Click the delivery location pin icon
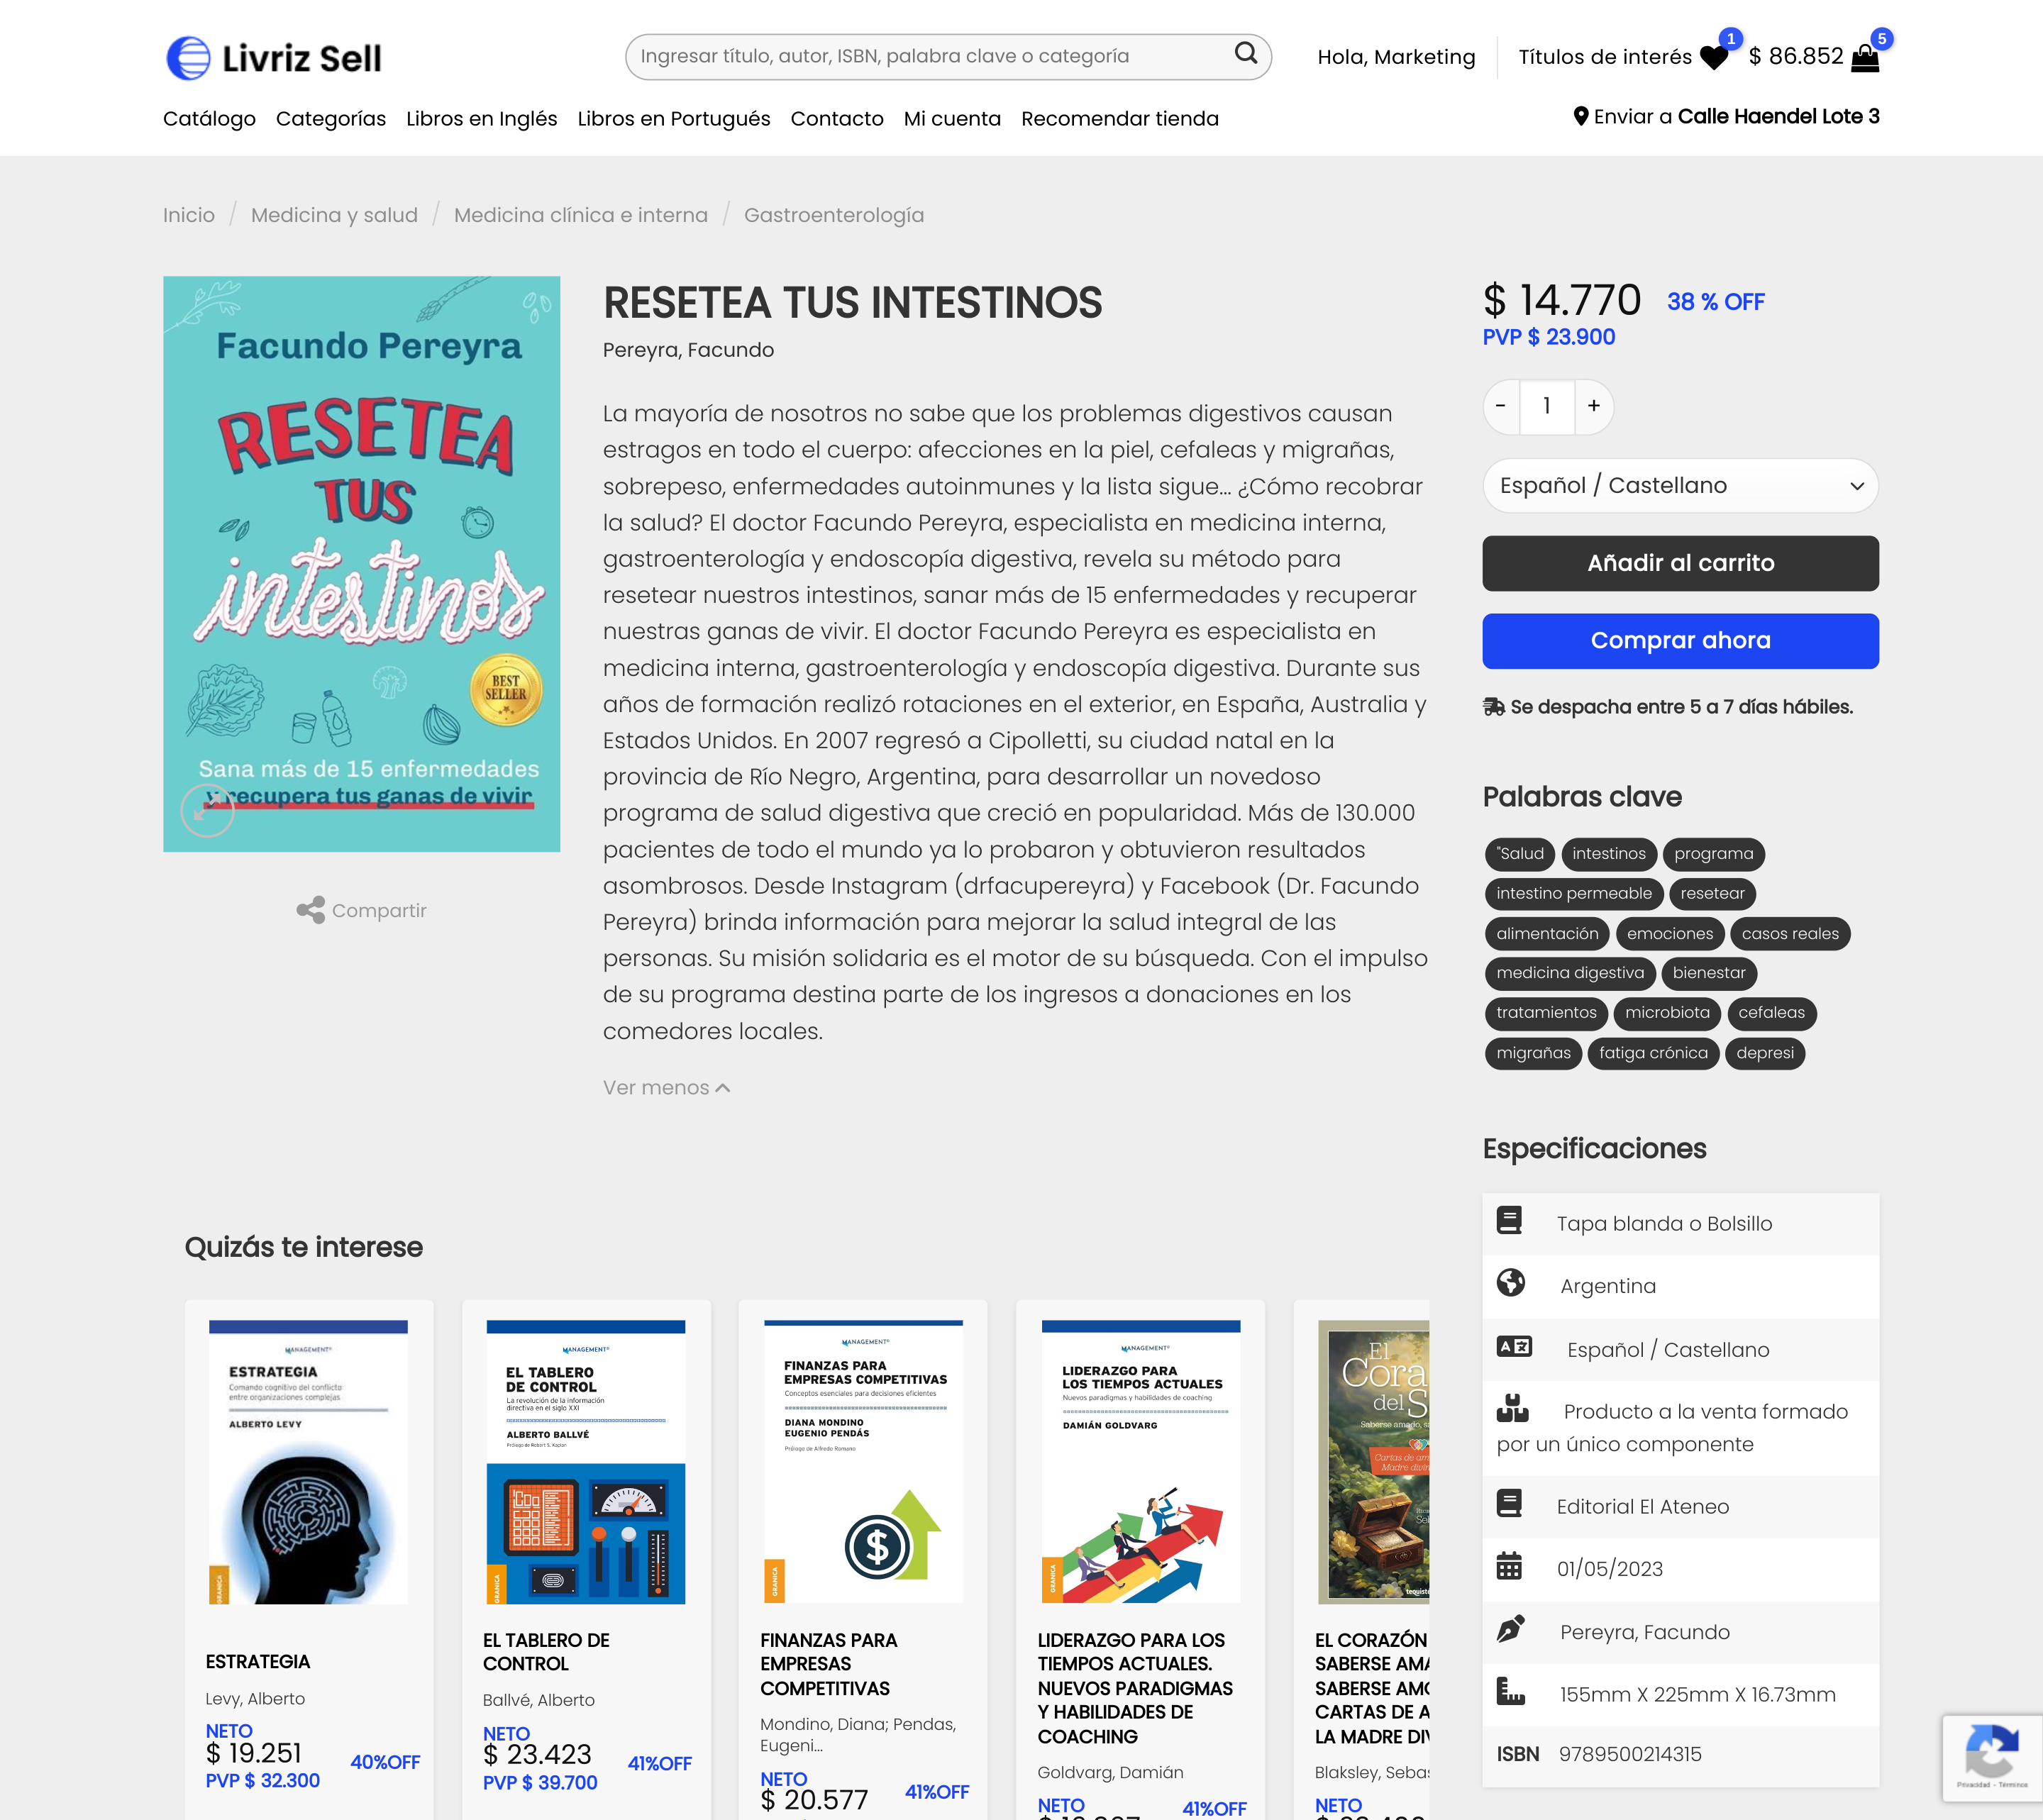 pyautogui.click(x=1580, y=116)
